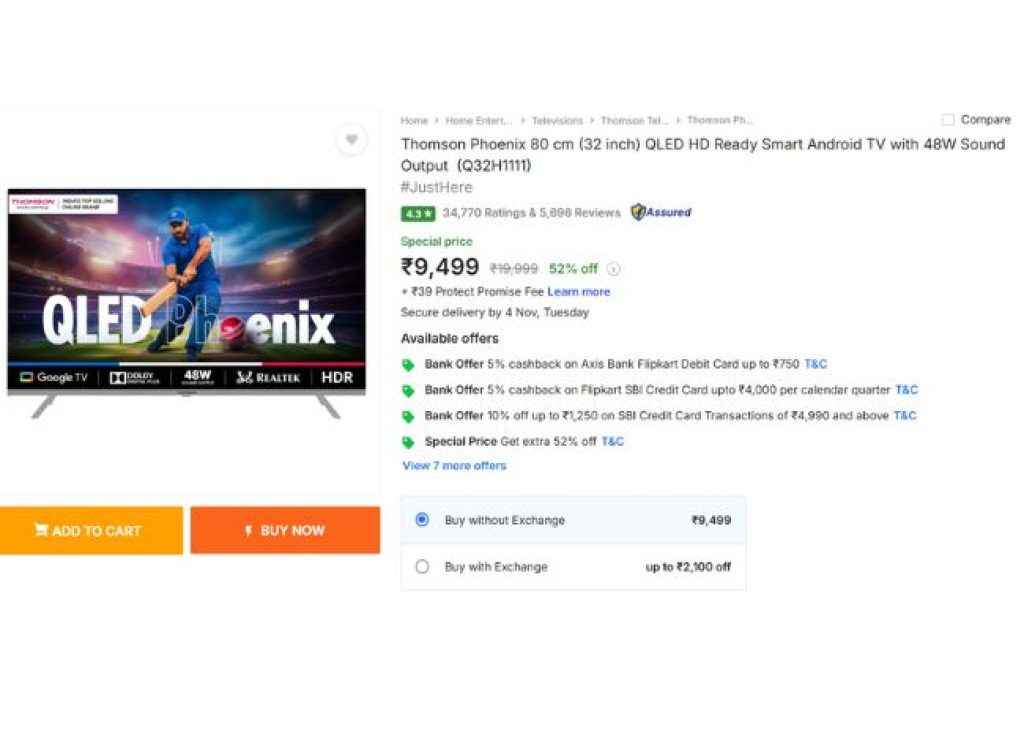
Task: Click the green 4.3 star rating badge
Action: [418, 213]
